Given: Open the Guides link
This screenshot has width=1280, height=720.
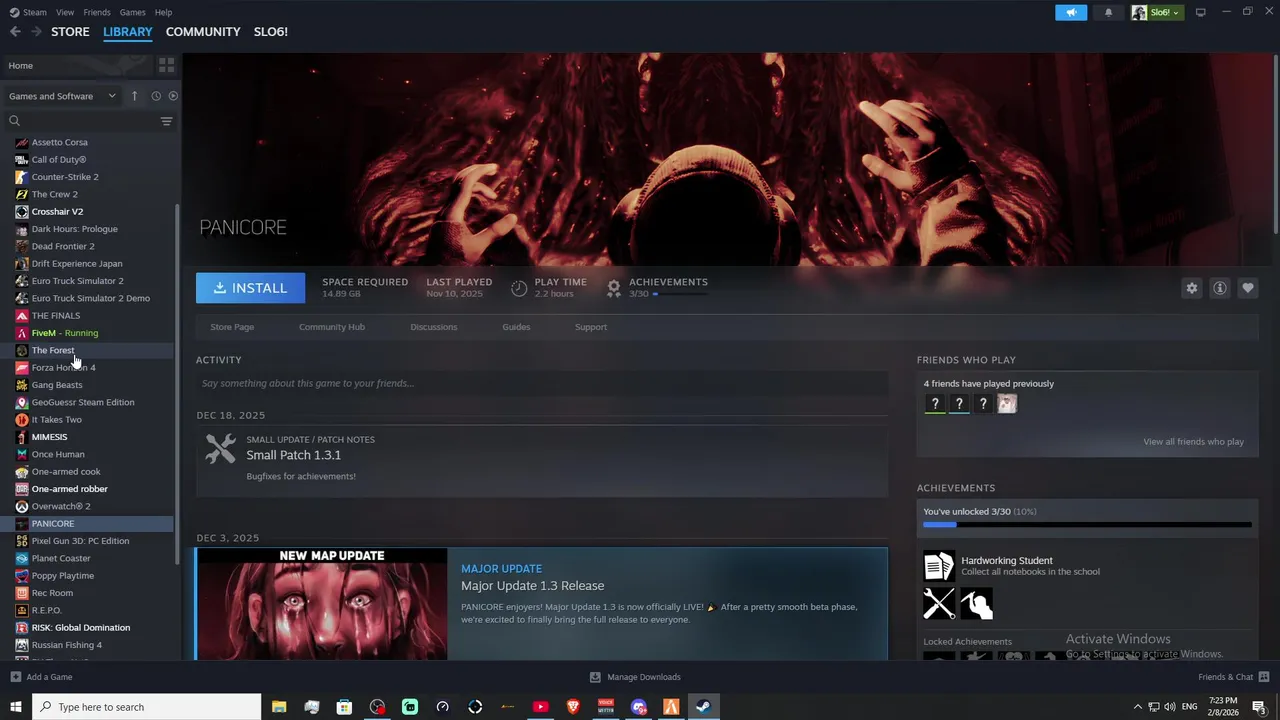Looking at the screenshot, I should point(516,327).
